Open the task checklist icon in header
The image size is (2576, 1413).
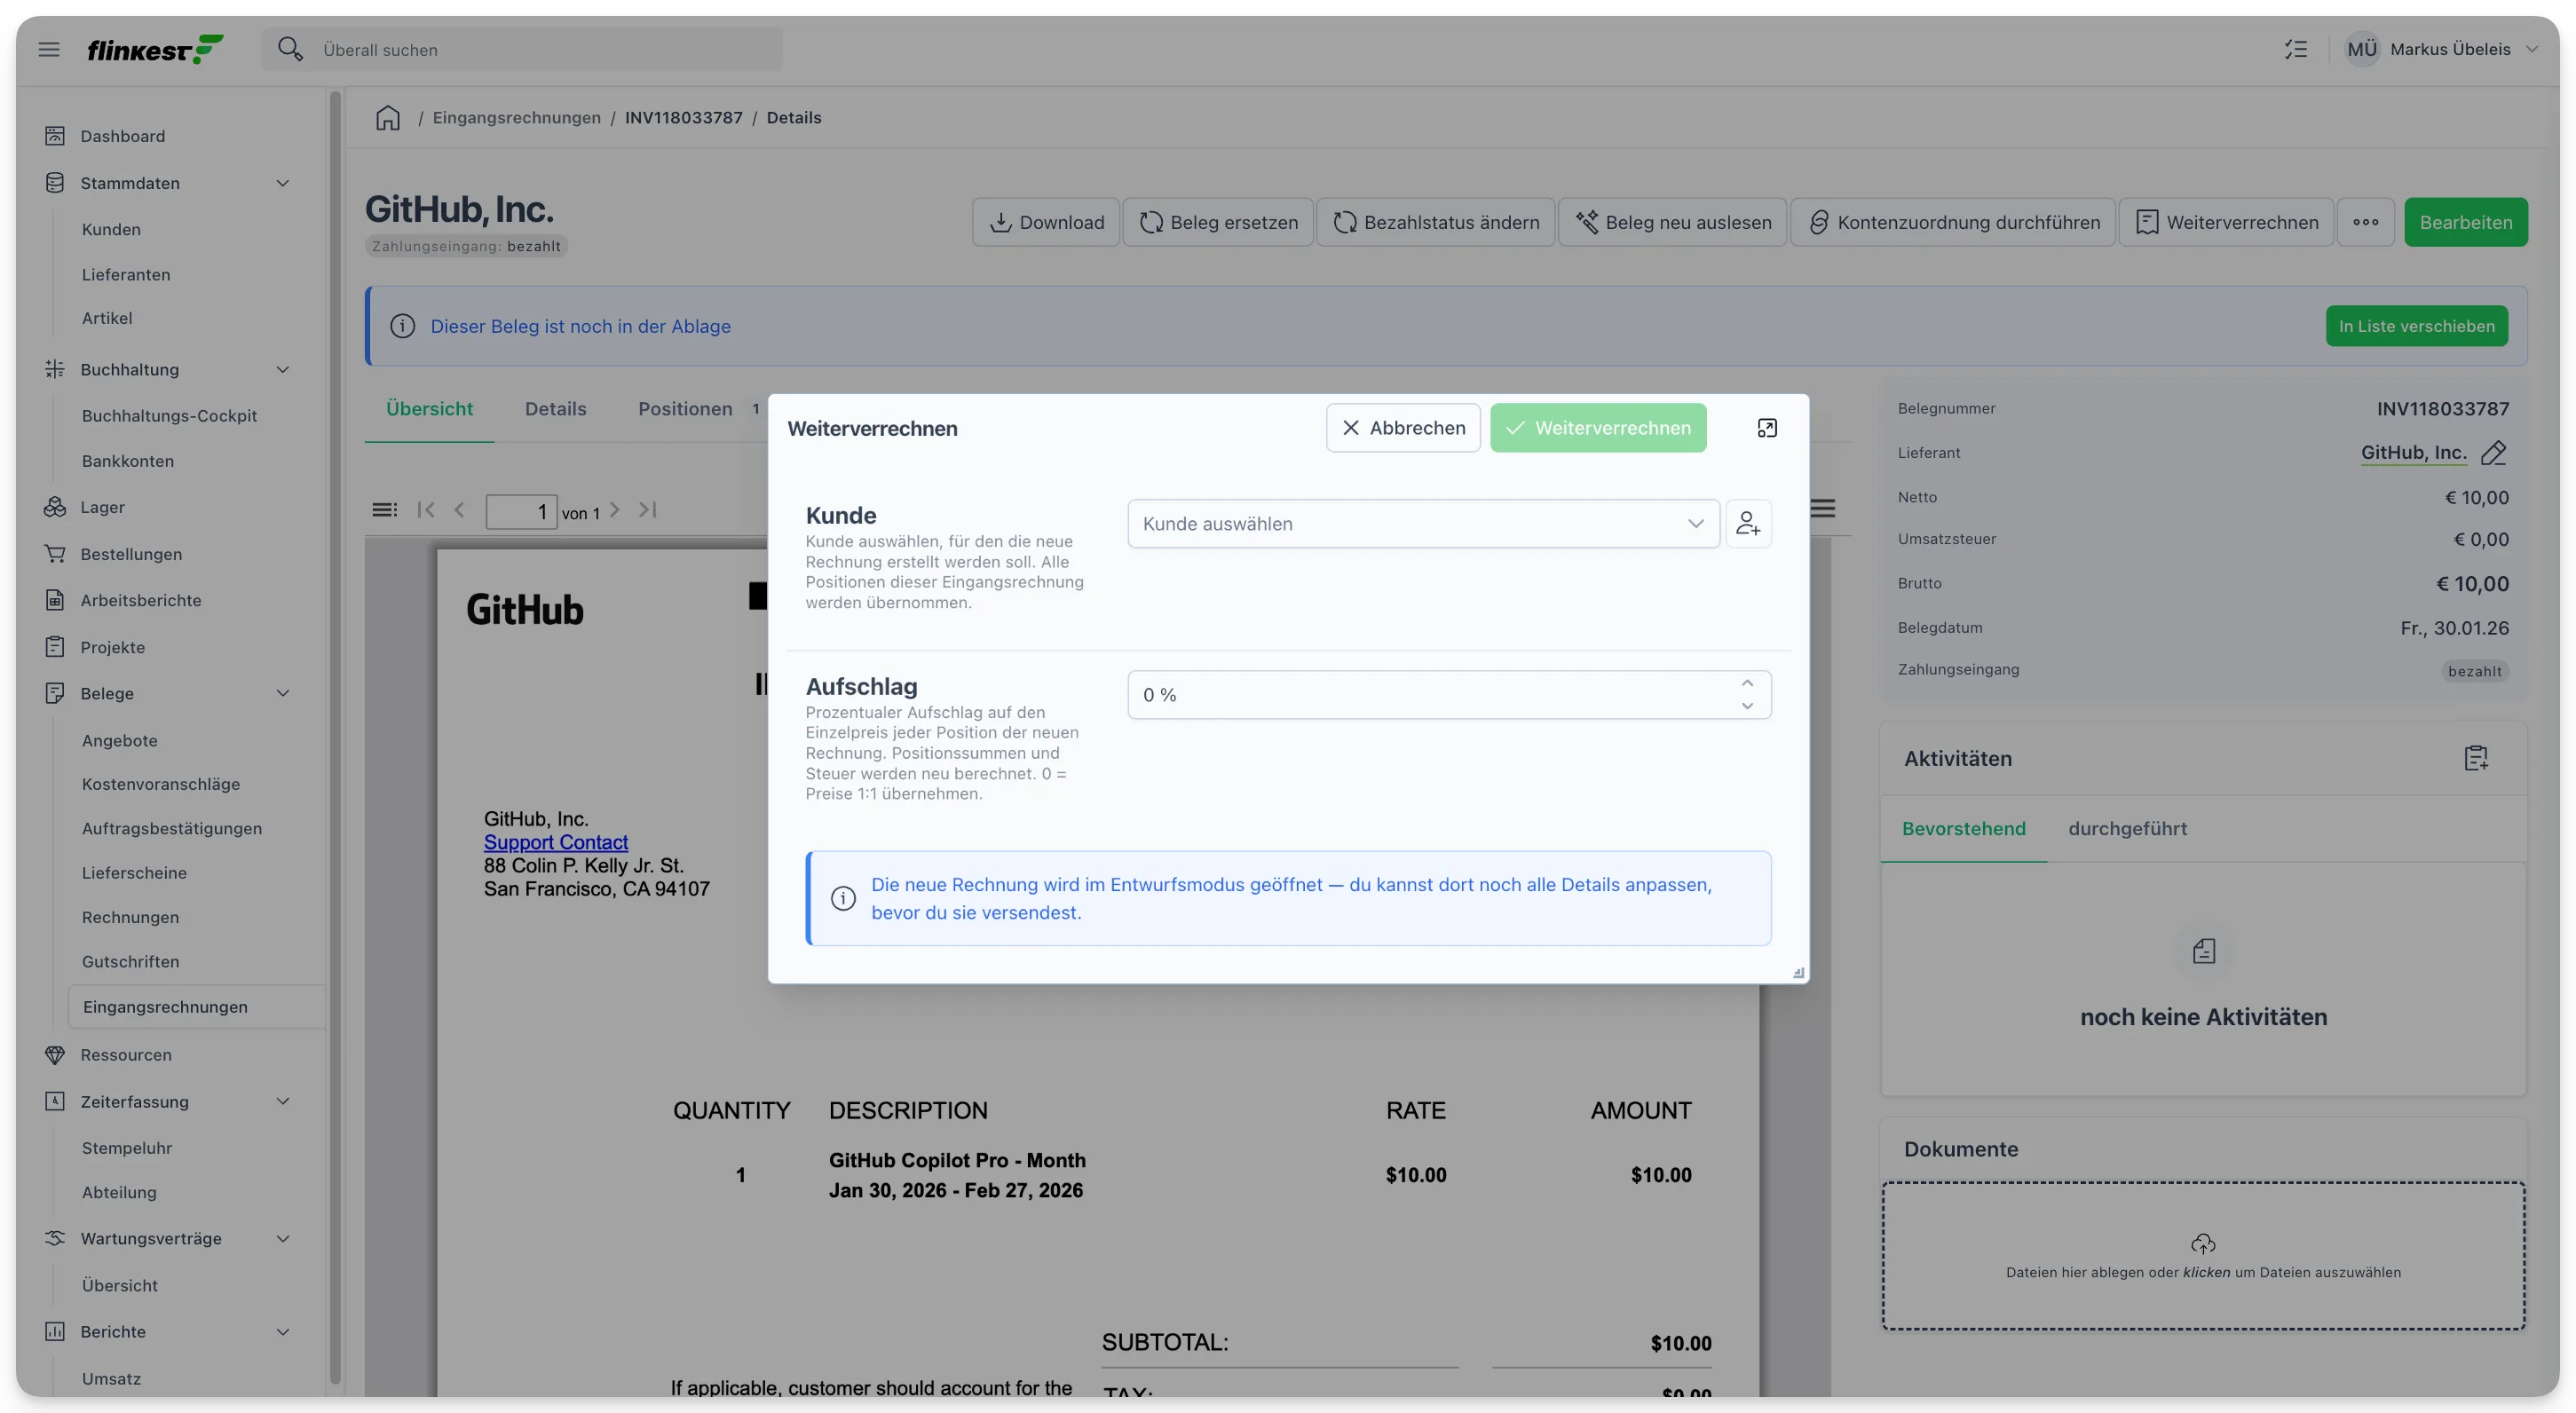(x=2296, y=49)
